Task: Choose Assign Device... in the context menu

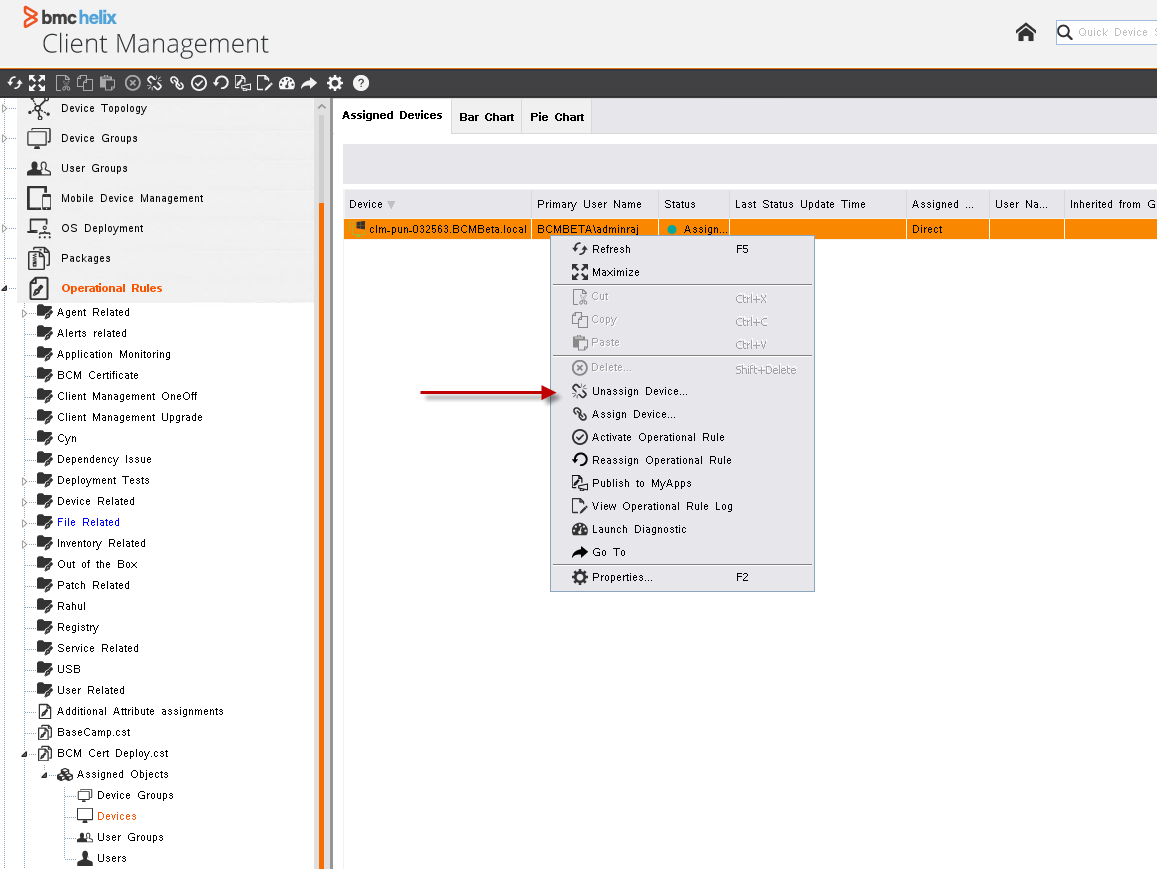Action: tap(683, 415)
